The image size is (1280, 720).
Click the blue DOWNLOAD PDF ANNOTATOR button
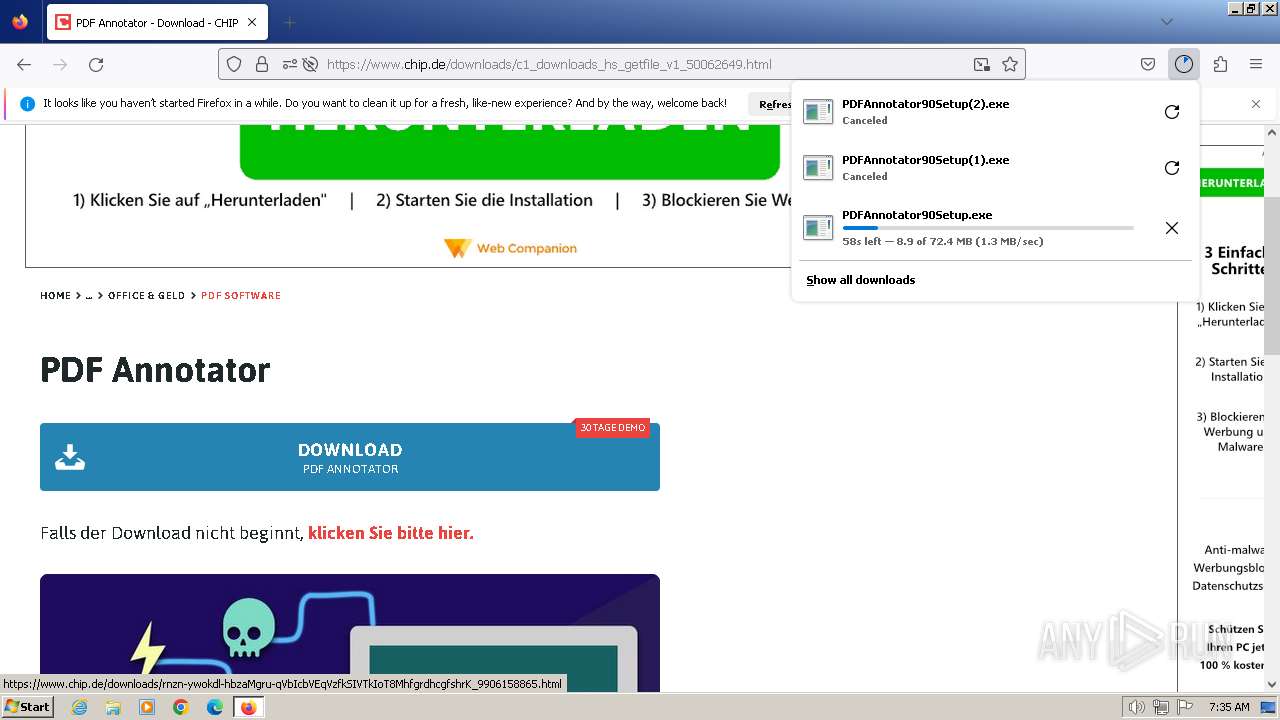click(350, 457)
